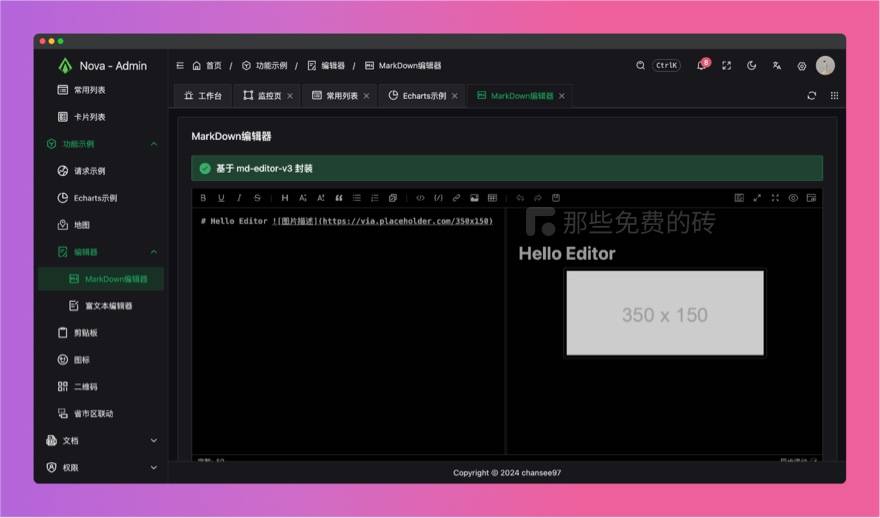The image size is (880, 518).
Task: Open the heading (H) options in the toolbar
Action: click(285, 198)
